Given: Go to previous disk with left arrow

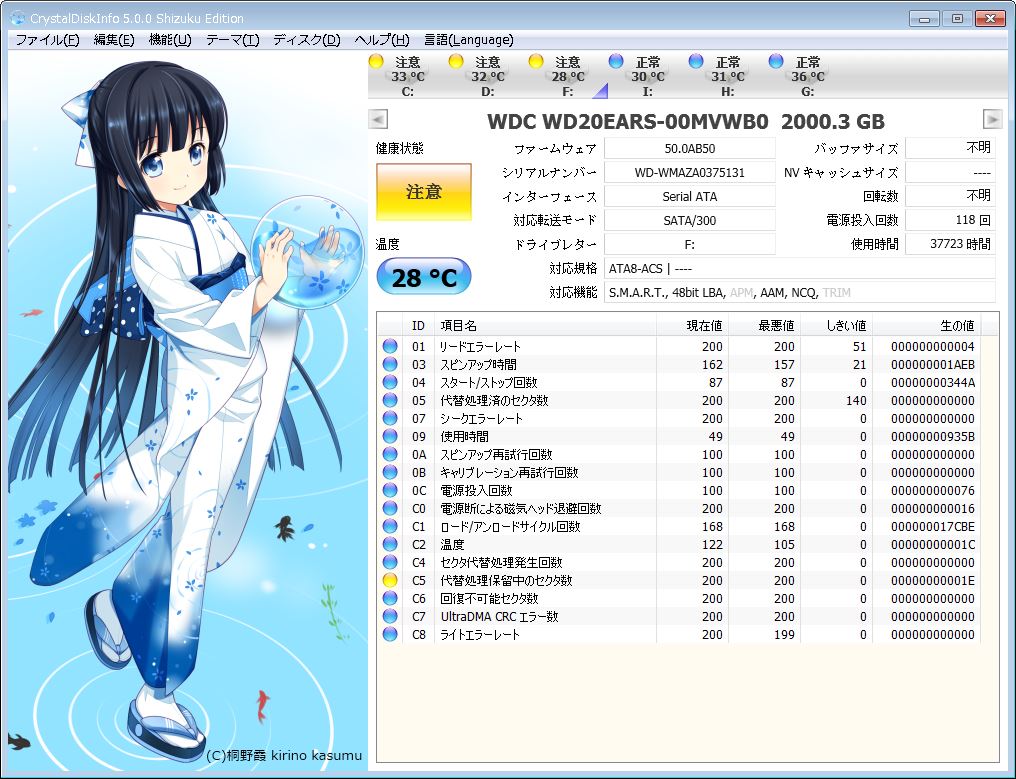Looking at the screenshot, I should tap(378, 119).
